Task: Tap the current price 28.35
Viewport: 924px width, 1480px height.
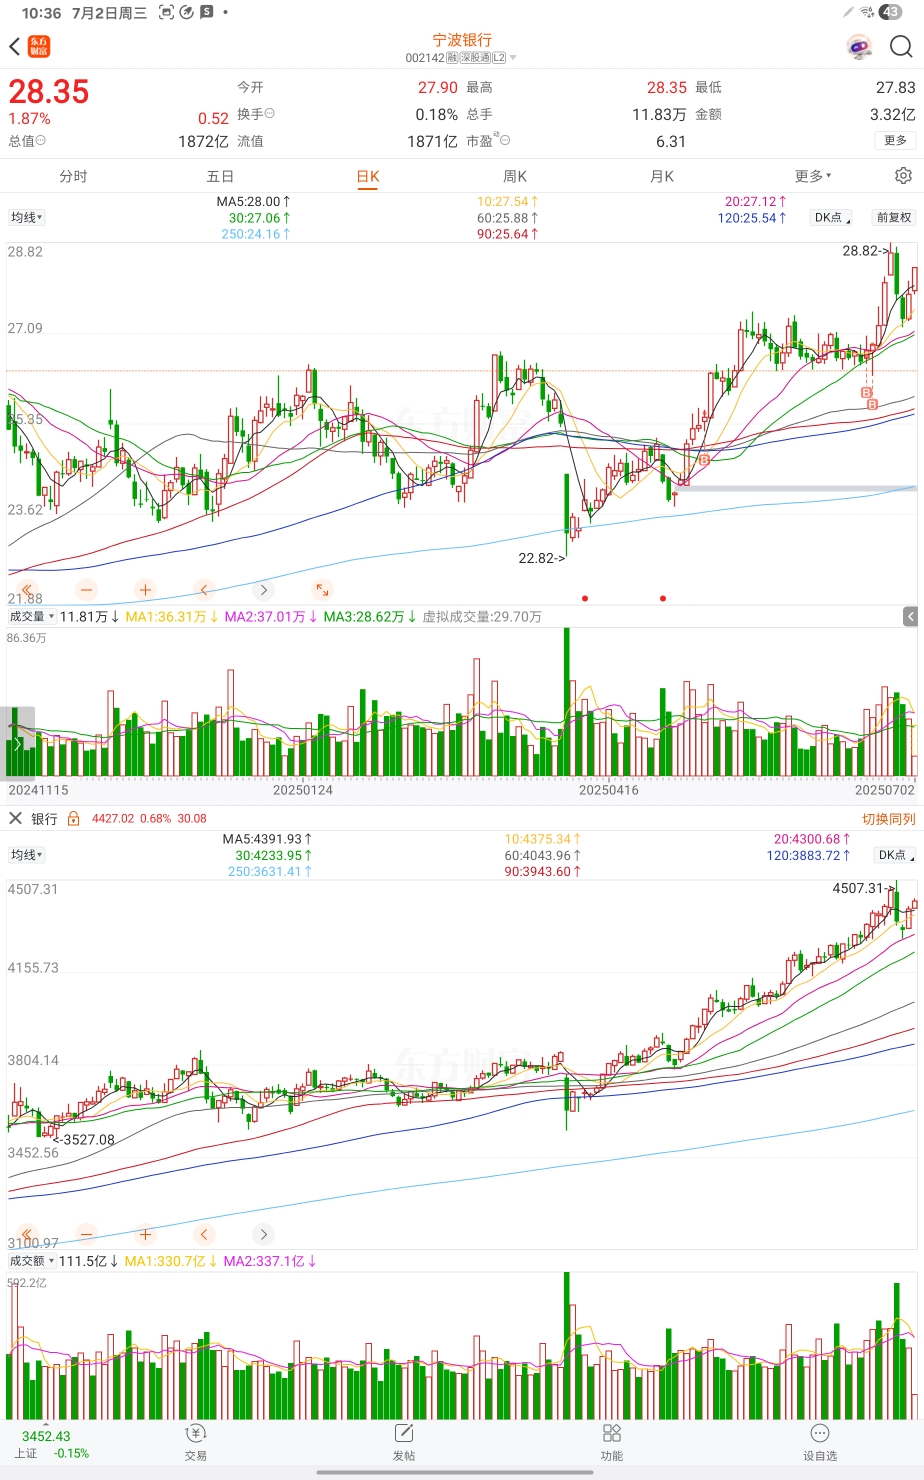Action: point(49,92)
